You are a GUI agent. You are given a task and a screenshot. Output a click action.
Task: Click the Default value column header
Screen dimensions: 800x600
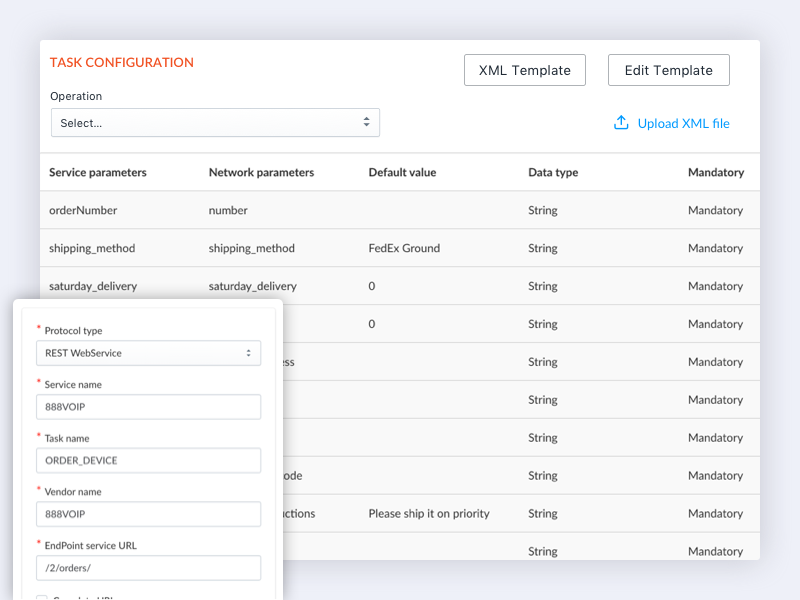(402, 173)
